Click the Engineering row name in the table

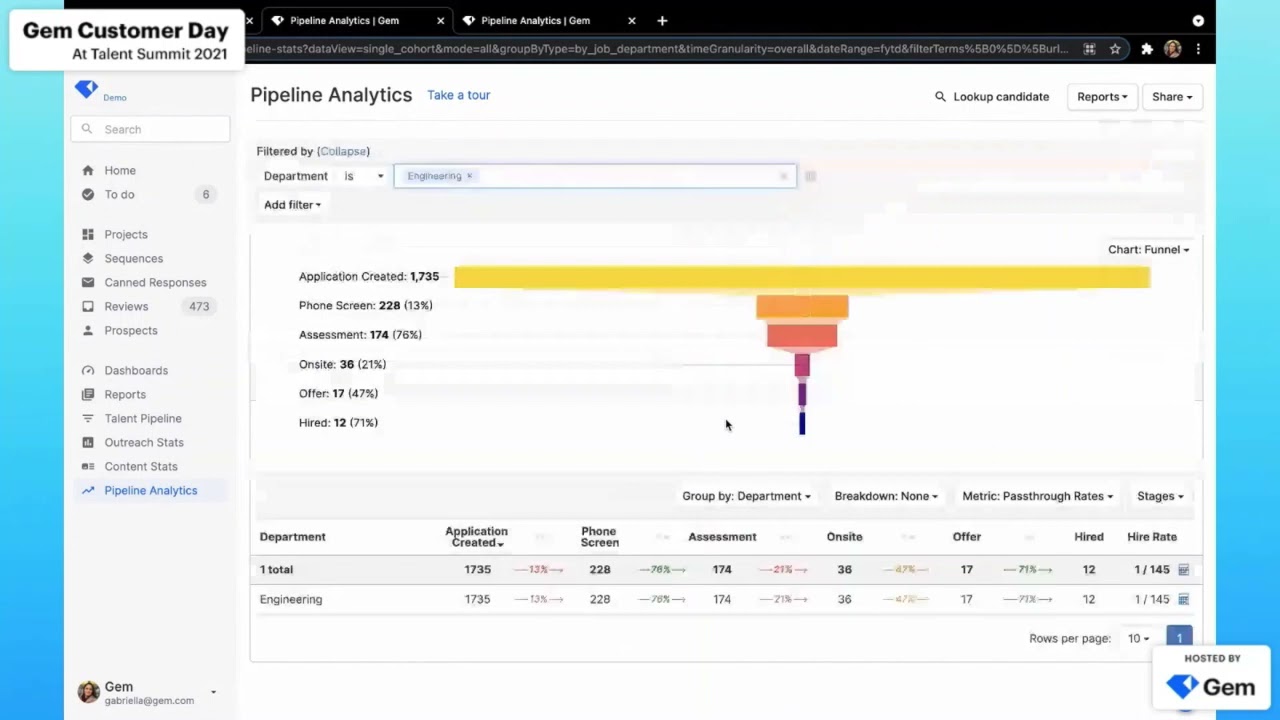291,599
